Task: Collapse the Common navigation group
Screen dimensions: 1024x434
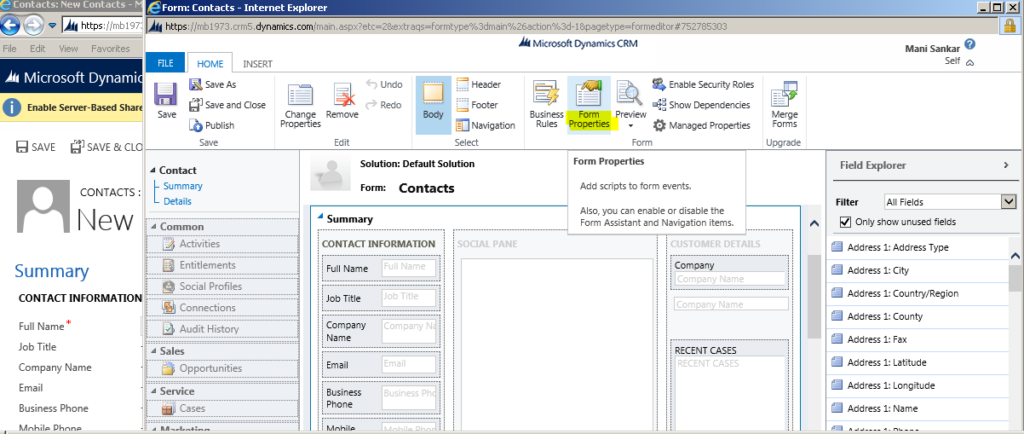Action: 154,226
